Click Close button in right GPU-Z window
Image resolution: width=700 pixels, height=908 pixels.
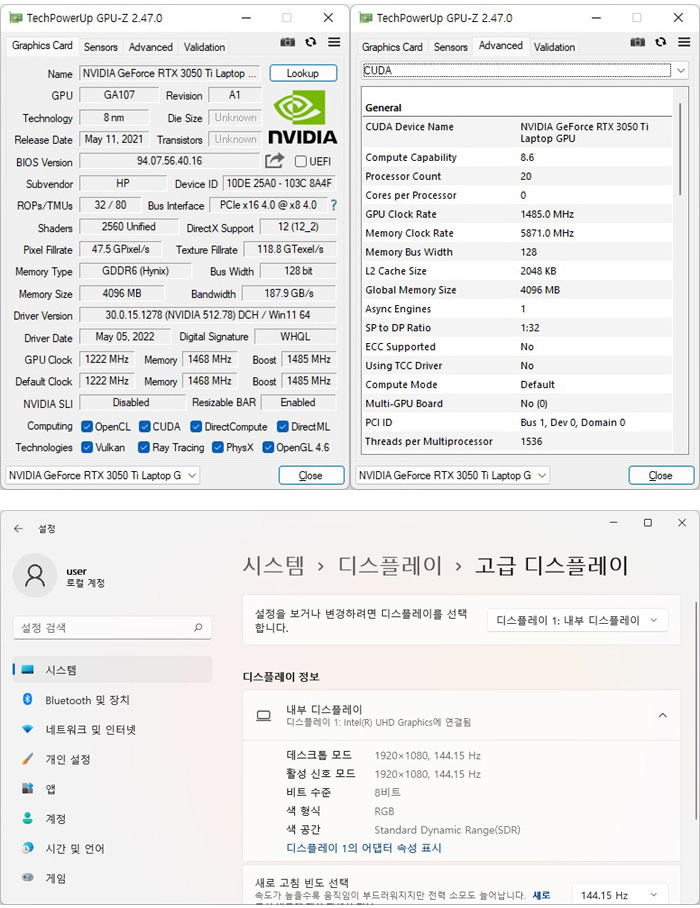click(x=661, y=475)
